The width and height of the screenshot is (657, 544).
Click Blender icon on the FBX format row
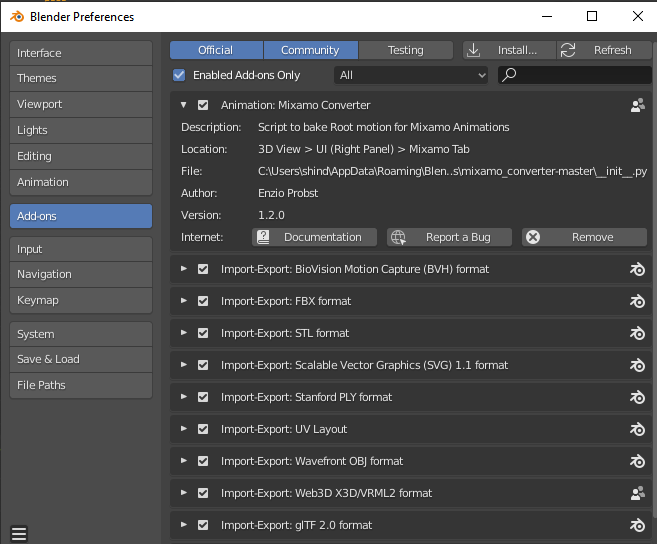pyautogui.click(x=637, y=301)
